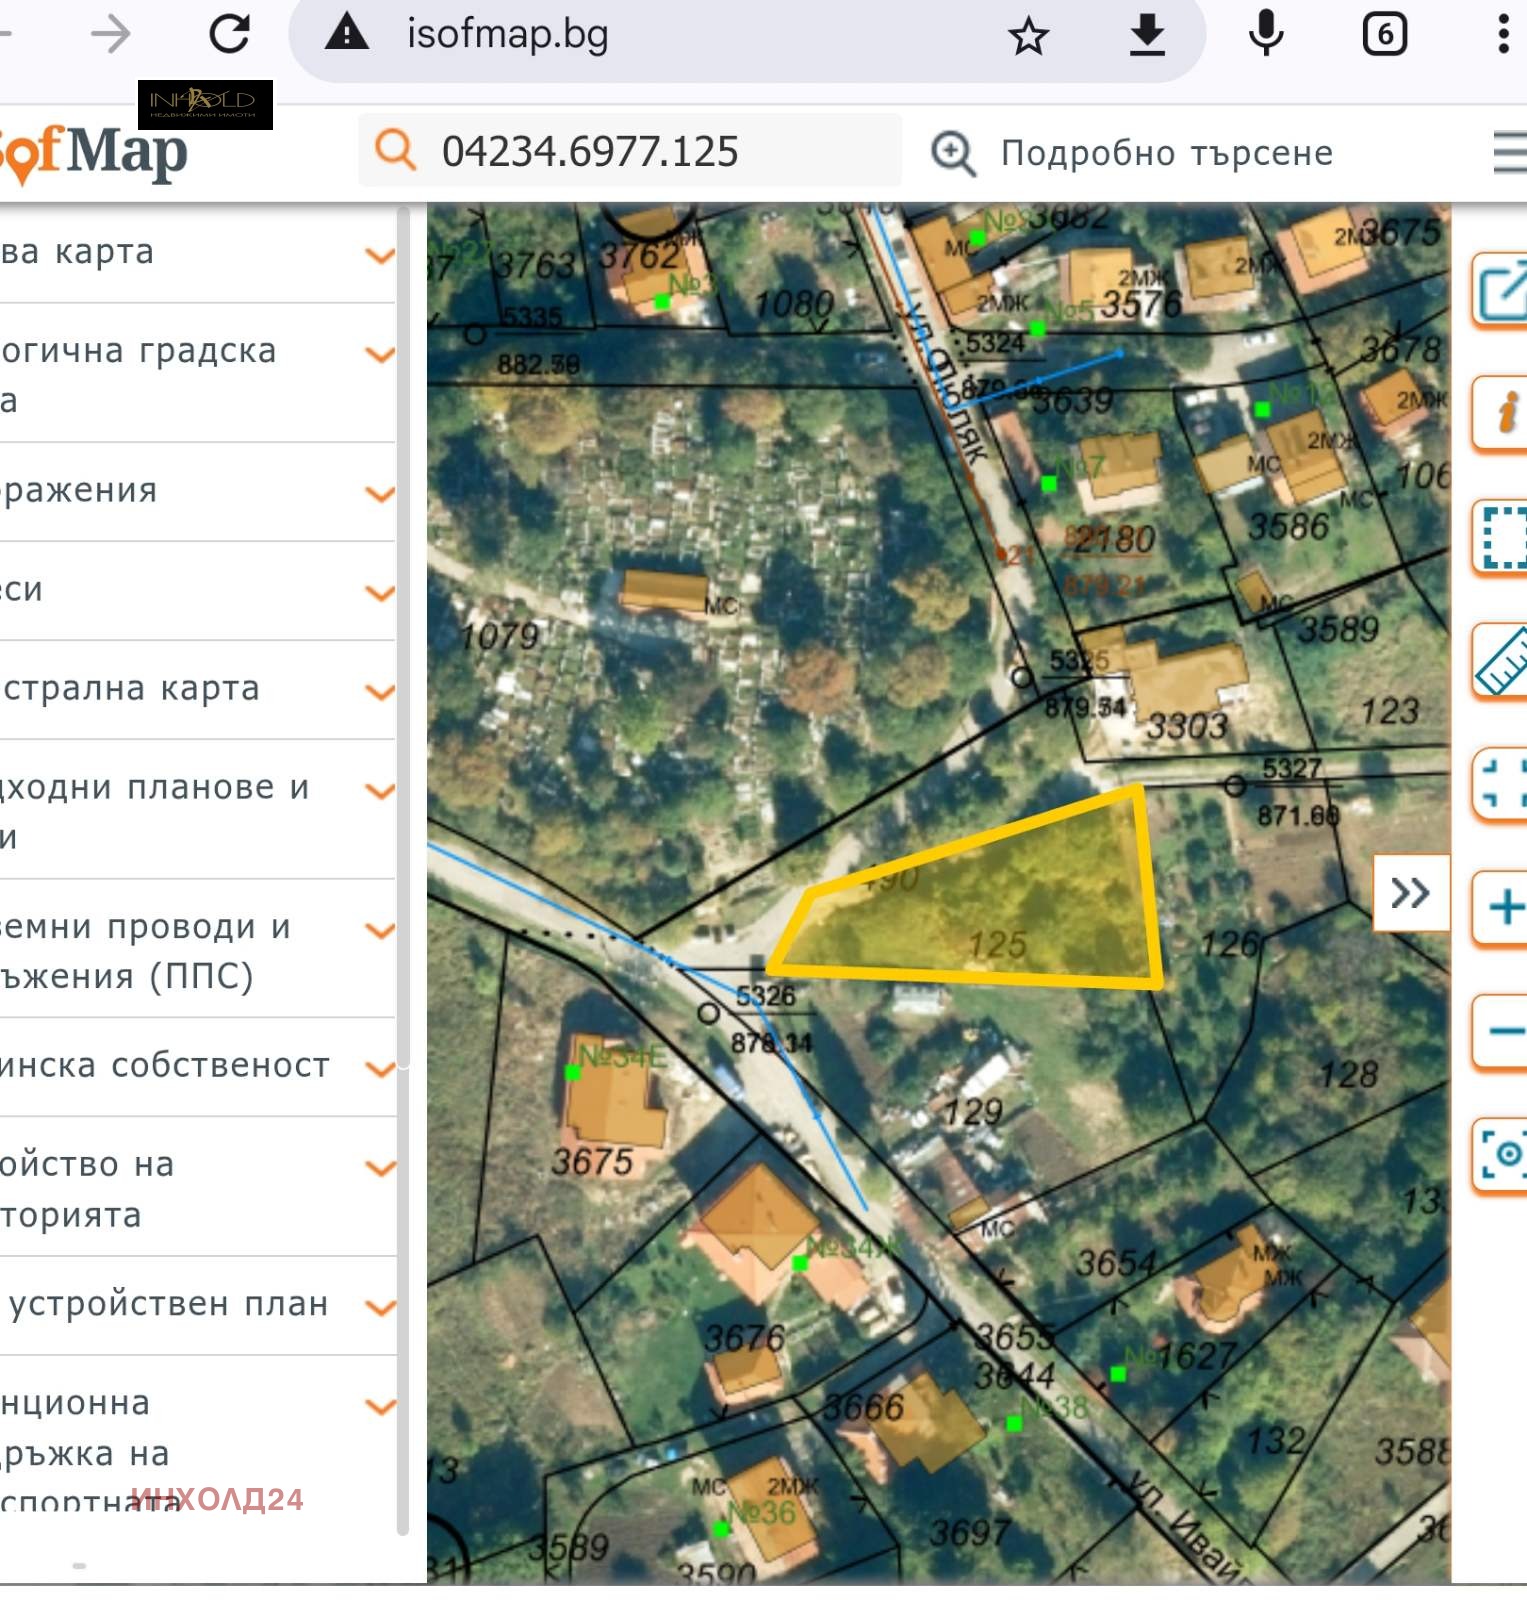1527x1600 pixels.
Task: Zoom out of the map with minus button
Action: click(1502, 1031)
